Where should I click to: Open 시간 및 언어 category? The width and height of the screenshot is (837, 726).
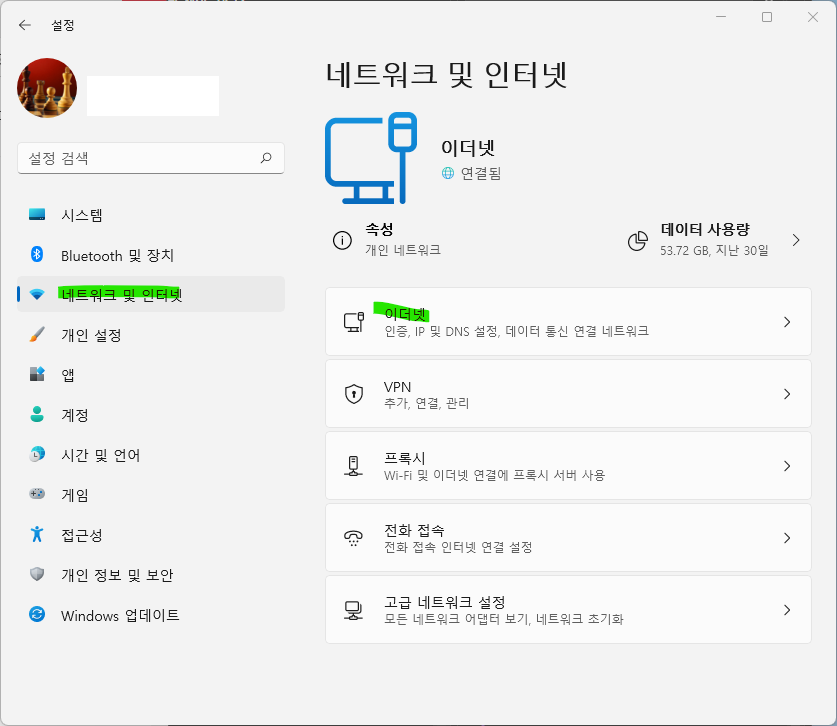[x=151, y=455]
